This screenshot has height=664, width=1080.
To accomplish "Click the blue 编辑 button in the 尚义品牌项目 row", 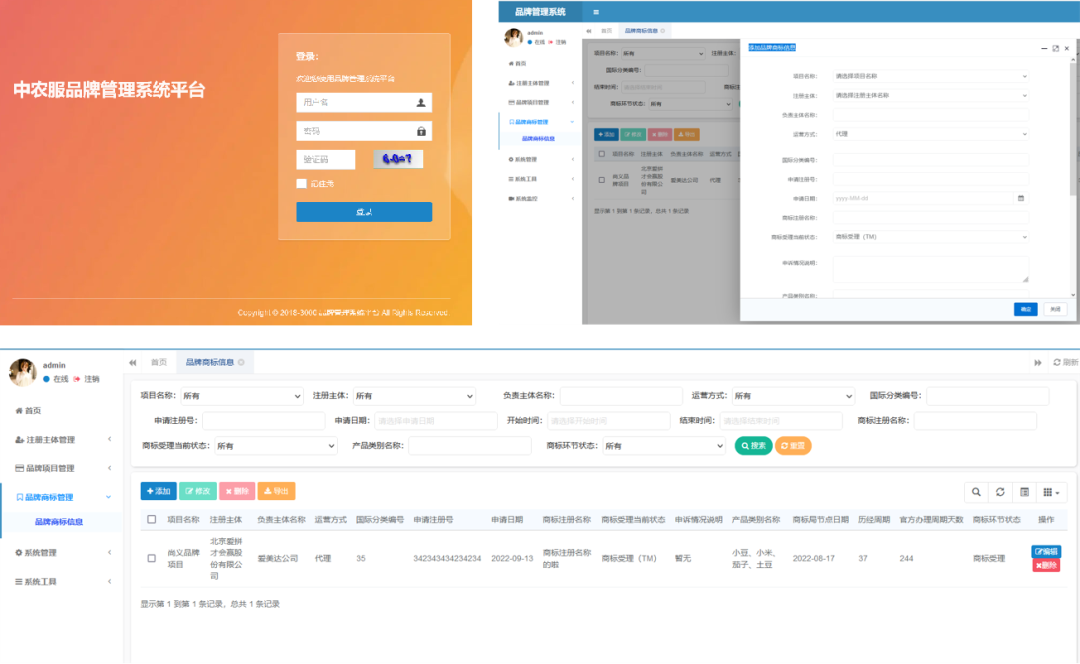I will click(x=1046, y=552).
